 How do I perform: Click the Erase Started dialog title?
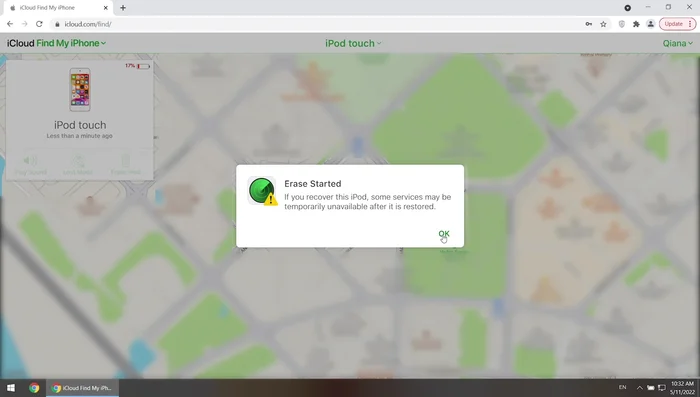tap(312, 184)
